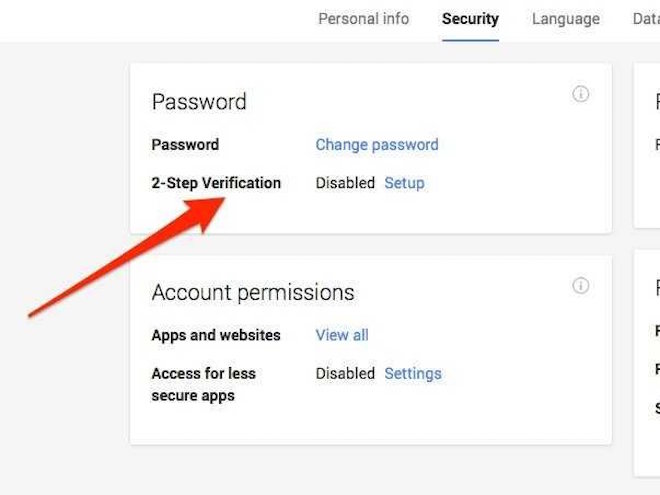
Task: Click the Change password link
Action: (377, 144)
